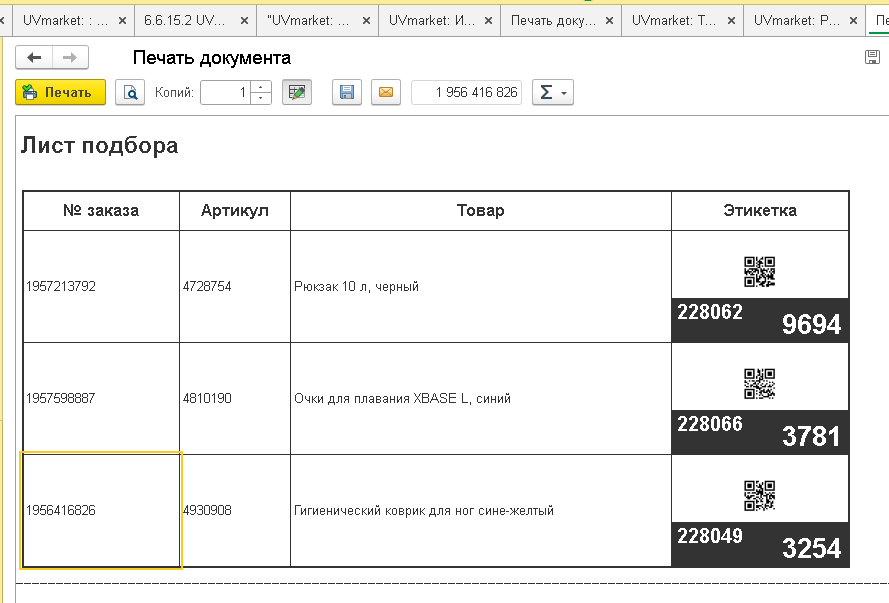Viewport: 889px width, 603px height.
Task: Click the save icon at top right
Action: tap(872, 57)
